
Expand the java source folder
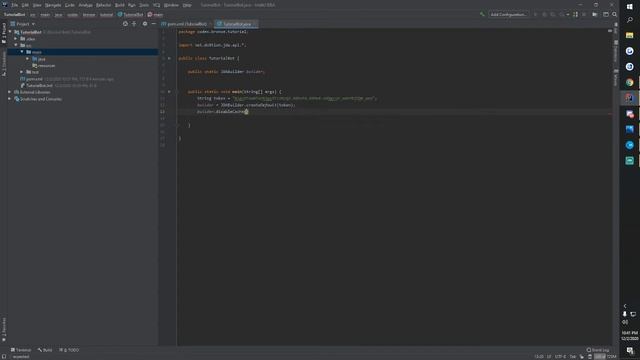28,59
